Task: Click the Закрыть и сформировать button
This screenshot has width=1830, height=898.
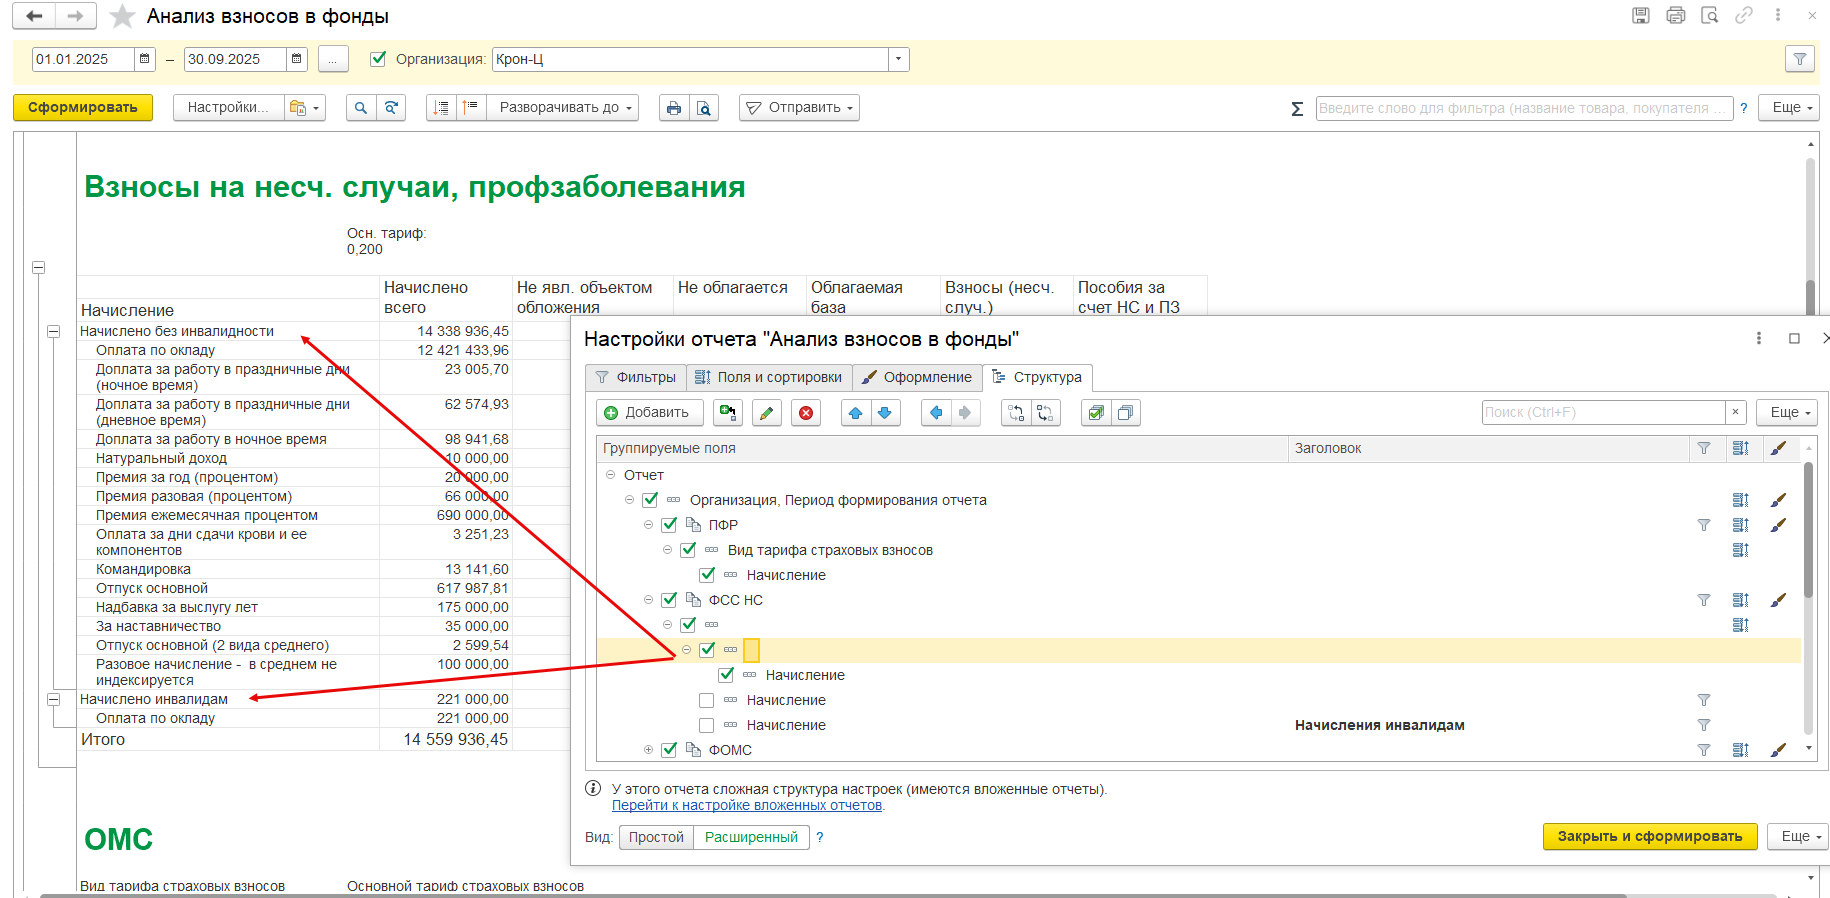Action: tap(1649, 836)
